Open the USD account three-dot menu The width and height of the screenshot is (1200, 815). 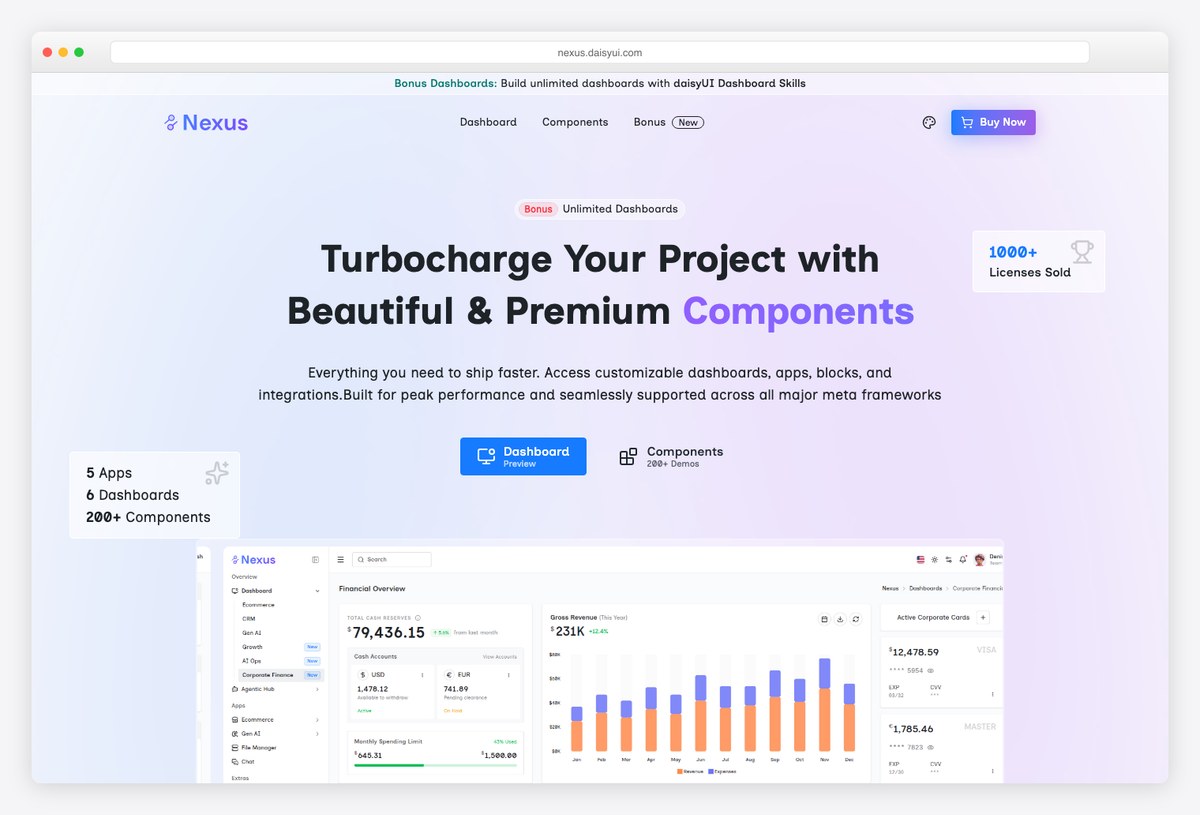(422, 675)
